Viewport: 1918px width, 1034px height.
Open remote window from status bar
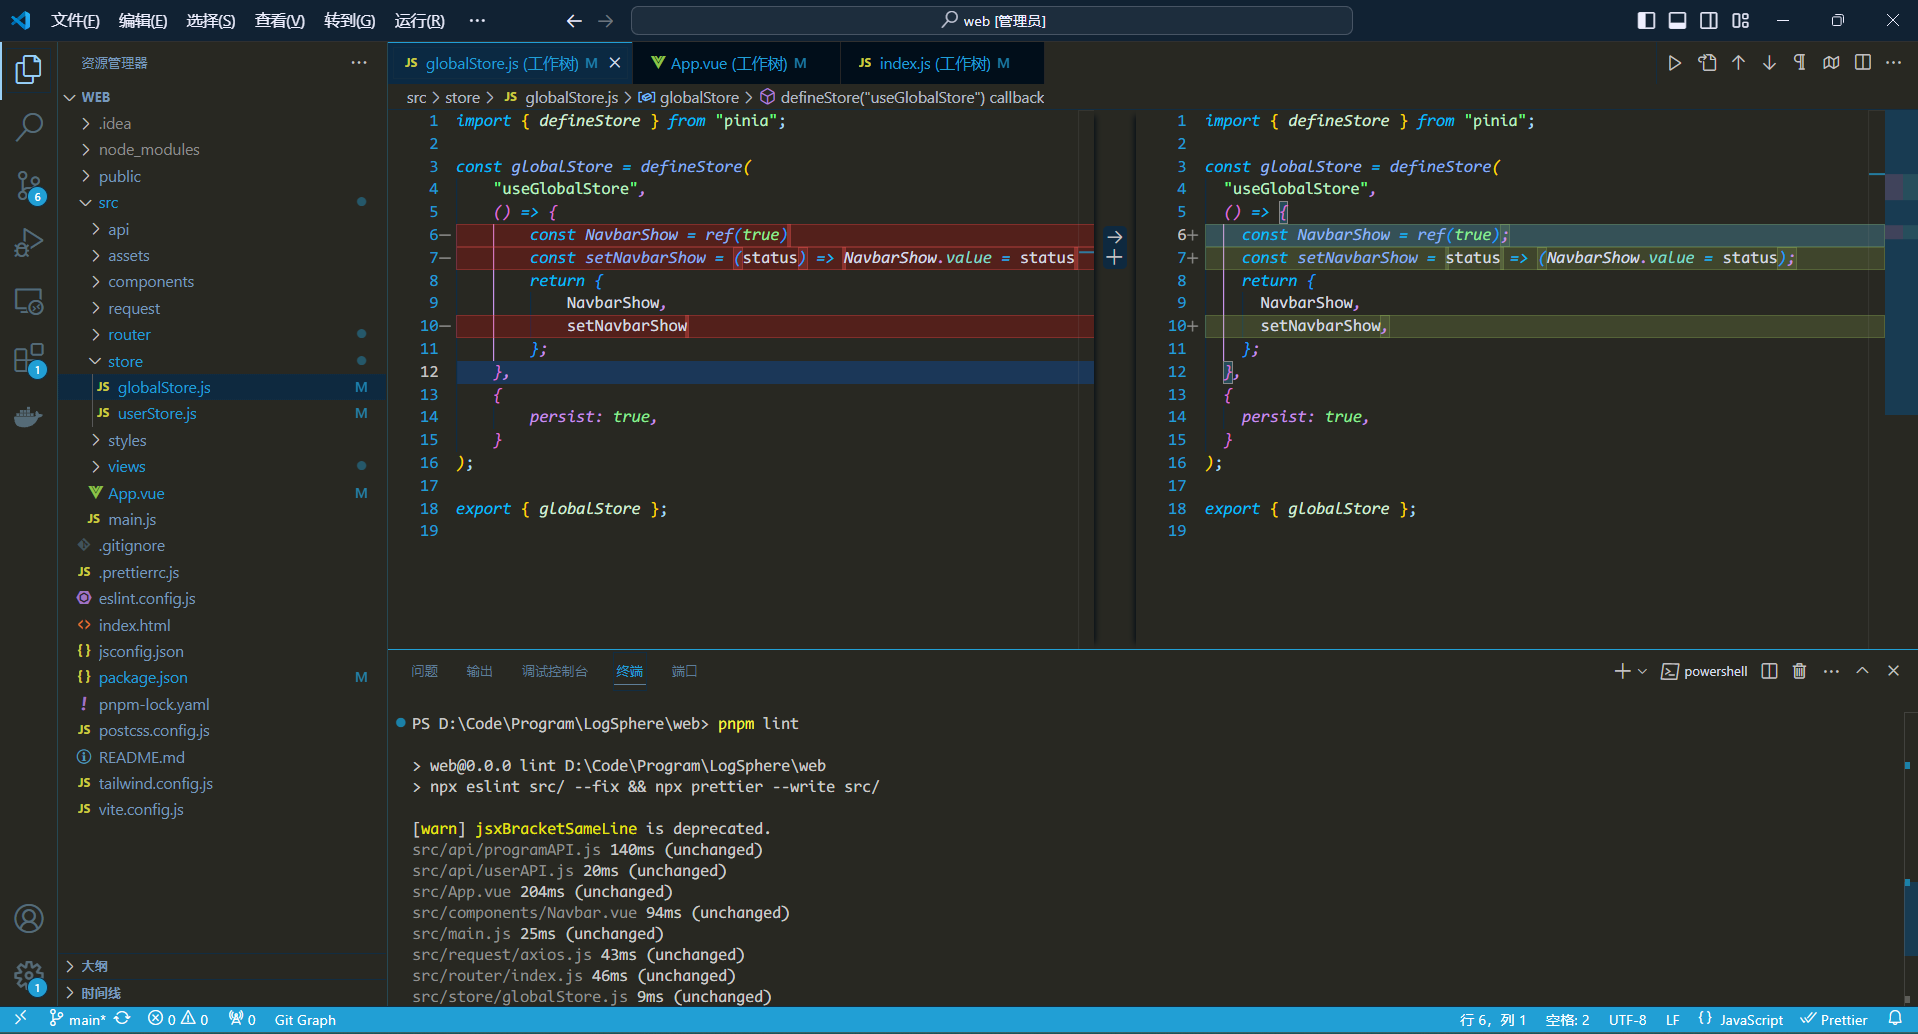20,1019
